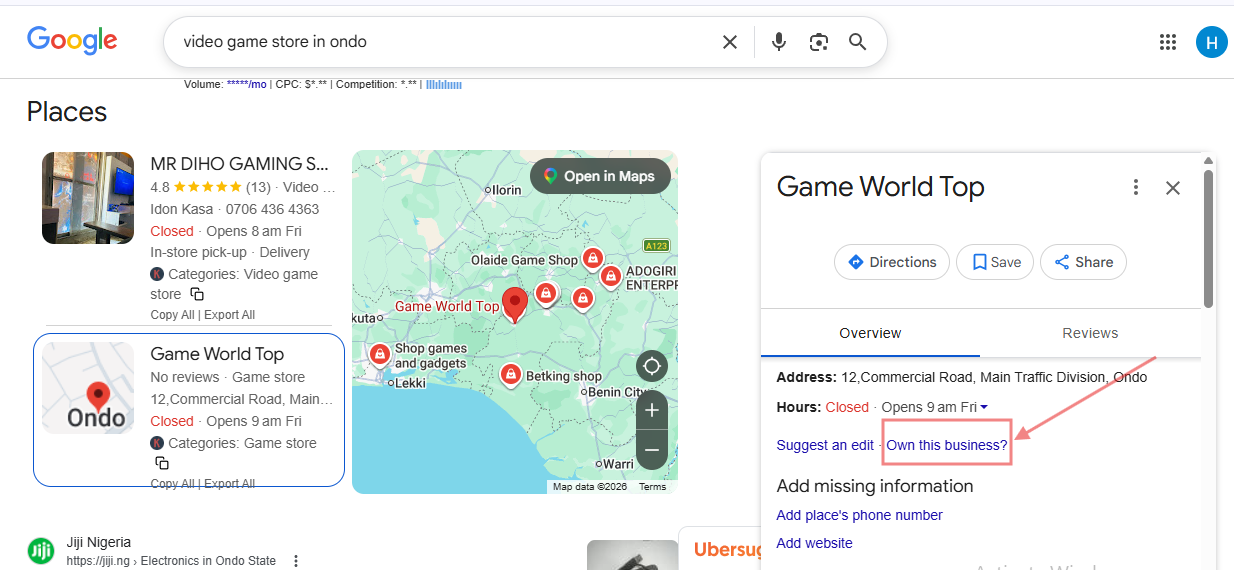The width and height of the screenshot is (1234, 570).
Task: Click the Lekki label on map
Action: click(410, 383)
